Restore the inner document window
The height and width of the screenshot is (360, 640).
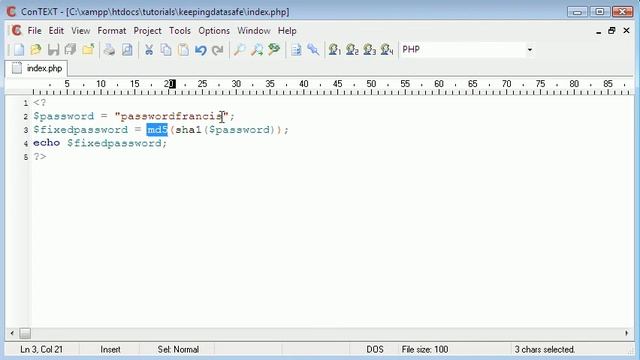tap(611, 31)
